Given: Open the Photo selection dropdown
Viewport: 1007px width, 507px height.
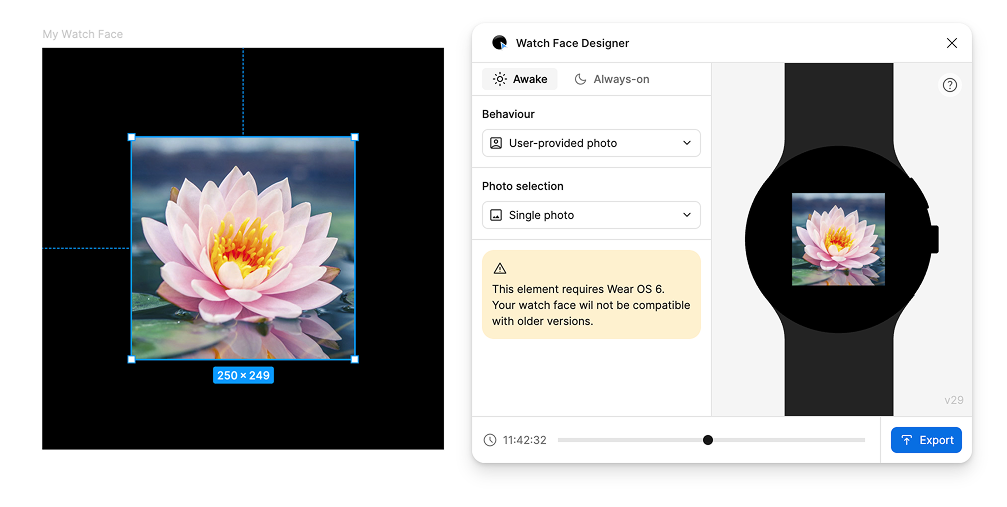Looking at the screenshot, I should pos(591,215).
